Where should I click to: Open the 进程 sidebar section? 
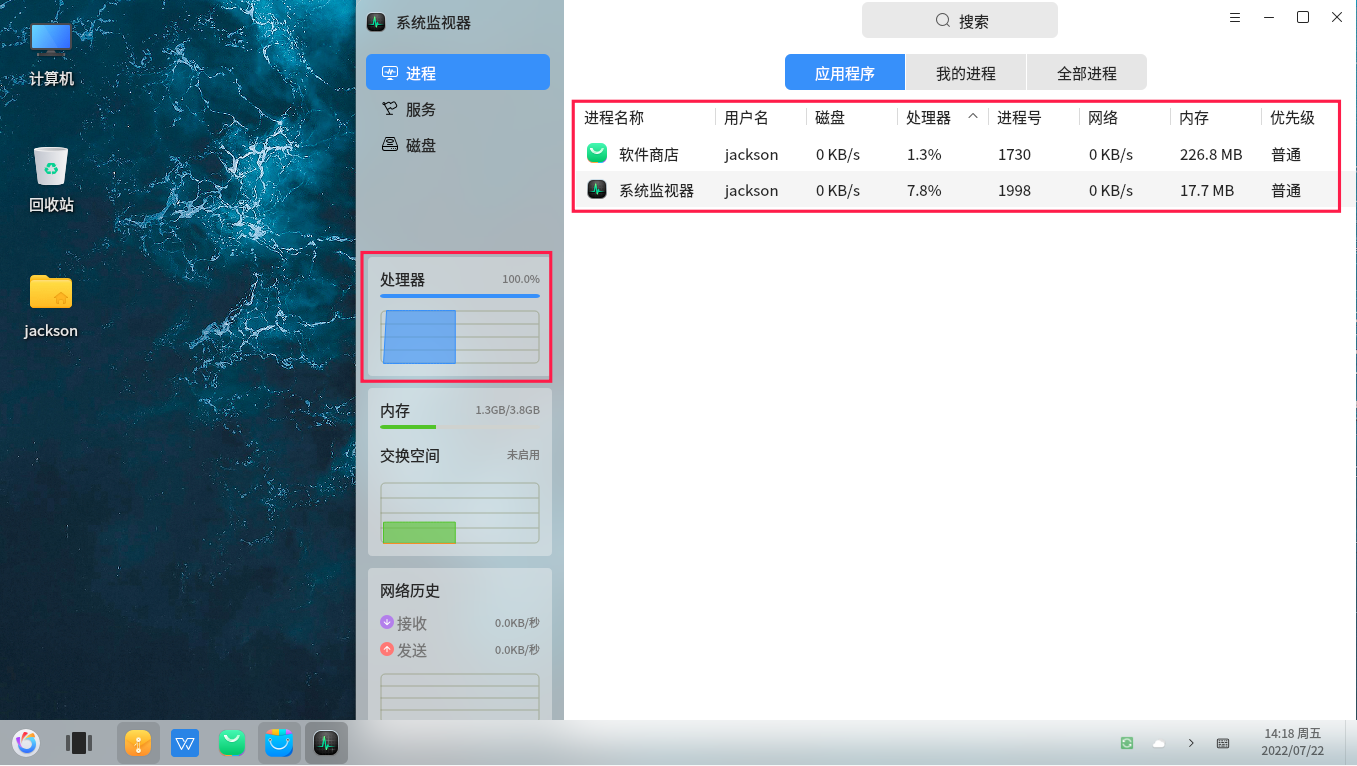[x=458, y=72]
